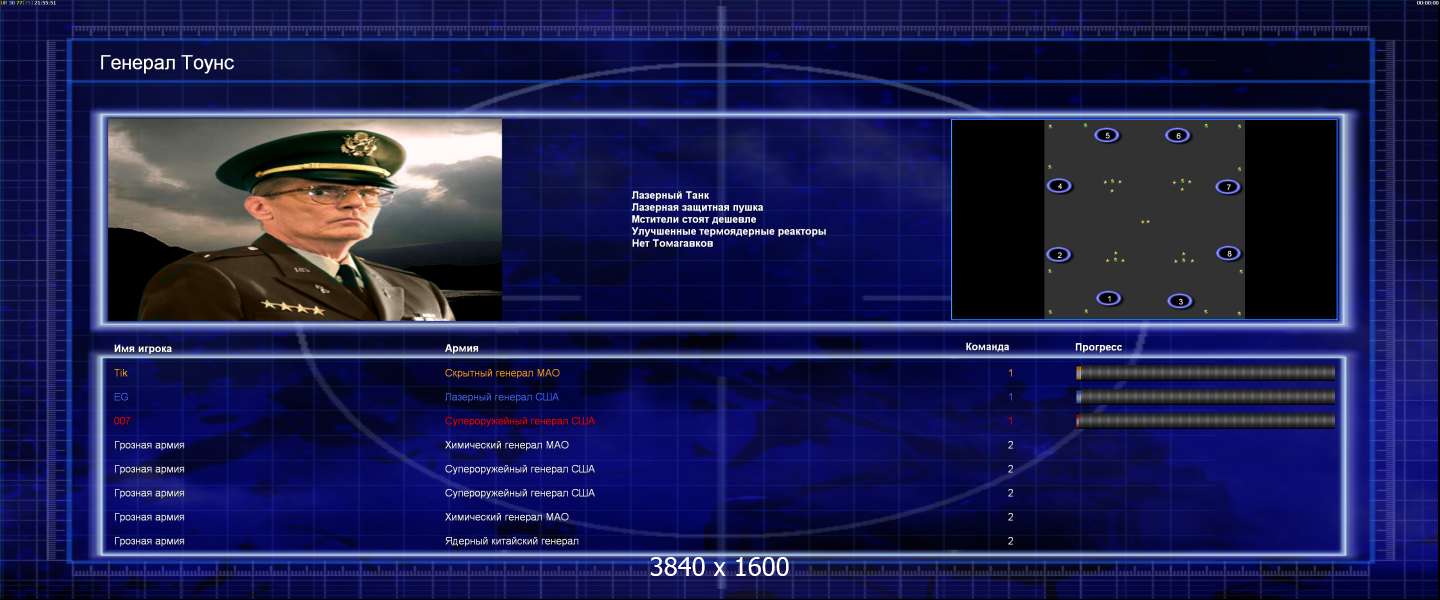Select player name Tik in the list
The height and width of the screenshot is (600, 1440).
click(121, 373)
